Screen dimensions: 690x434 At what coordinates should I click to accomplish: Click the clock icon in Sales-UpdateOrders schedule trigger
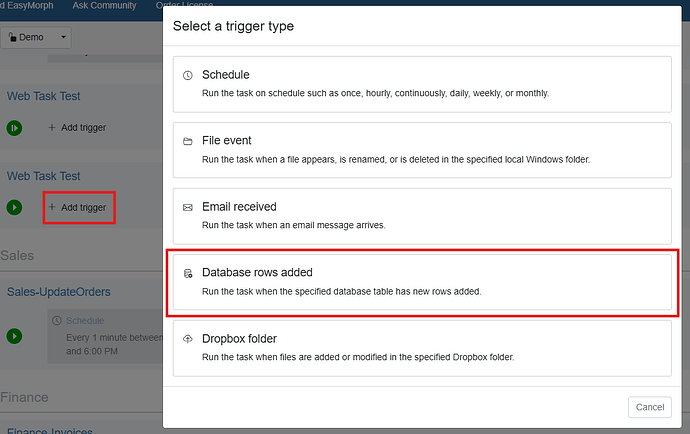coord(57,321)
